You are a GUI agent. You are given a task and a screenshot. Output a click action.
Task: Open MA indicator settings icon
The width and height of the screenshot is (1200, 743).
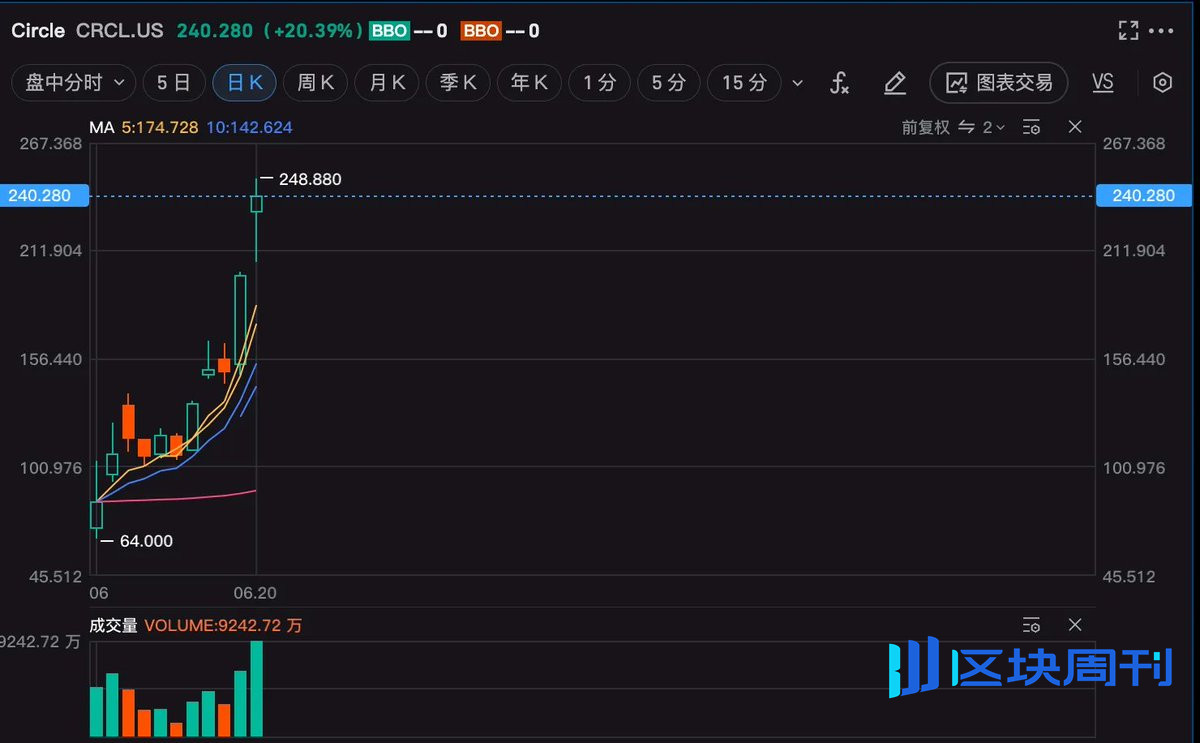(1032, 127)
